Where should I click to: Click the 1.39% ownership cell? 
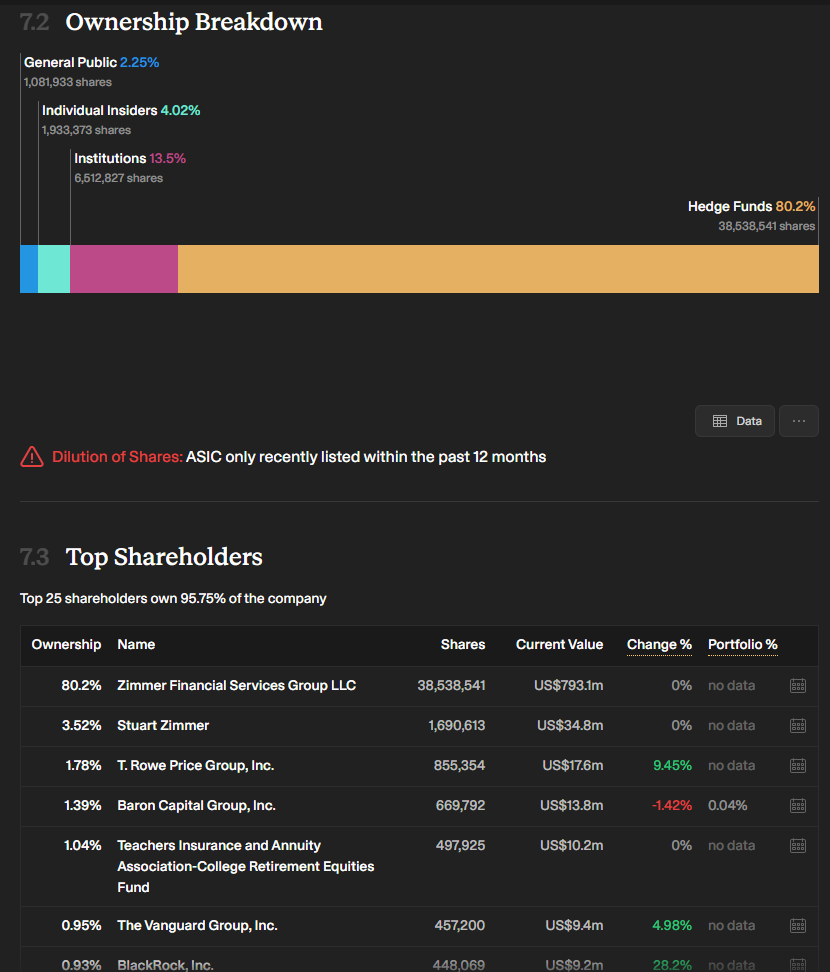[82, 805]
